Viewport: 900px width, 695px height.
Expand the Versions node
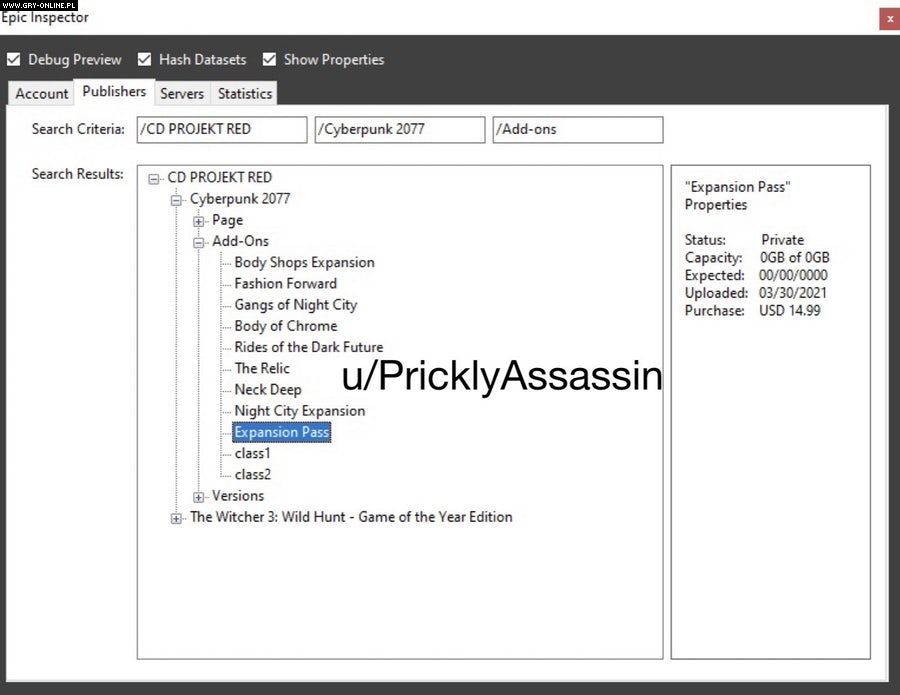coord(199,497)
